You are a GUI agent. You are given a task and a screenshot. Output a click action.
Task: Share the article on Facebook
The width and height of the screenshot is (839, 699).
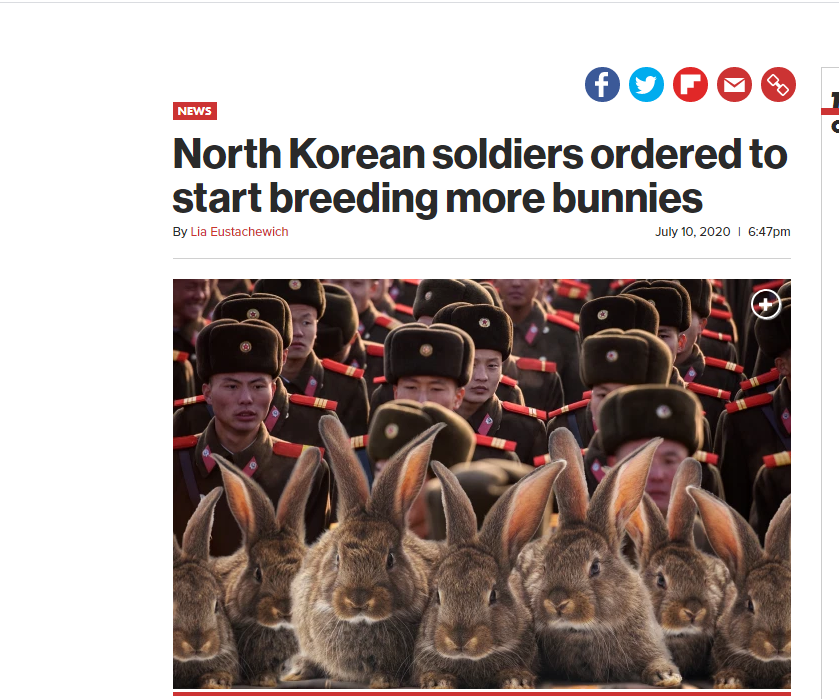(x=602, y=84)
